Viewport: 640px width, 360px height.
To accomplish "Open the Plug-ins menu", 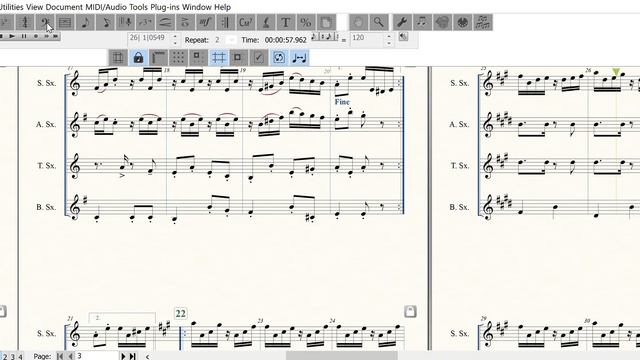I will [x=164, y=7].
